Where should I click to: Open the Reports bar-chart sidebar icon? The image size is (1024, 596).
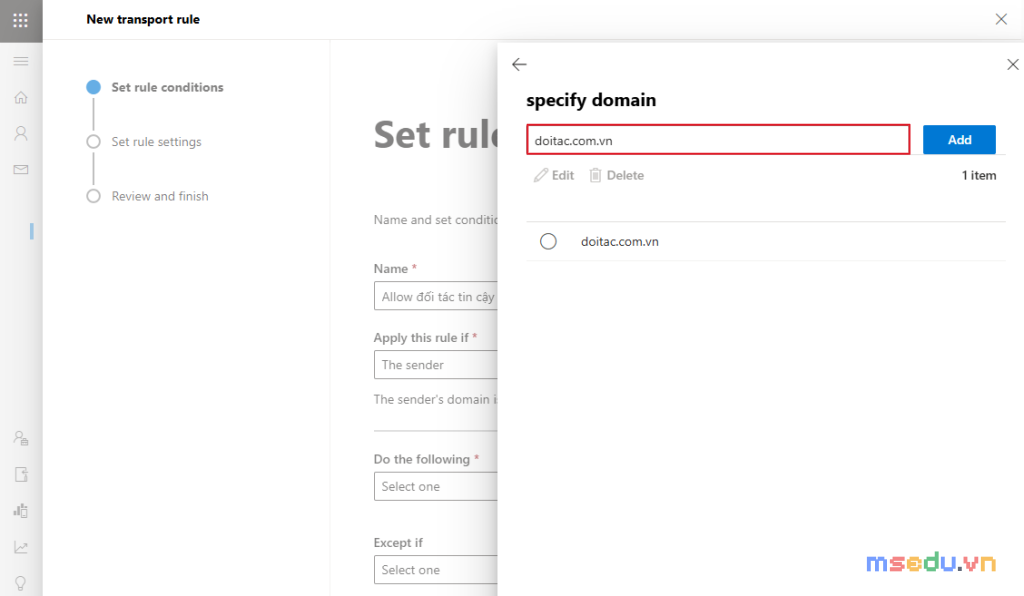[x=21, y=510]
